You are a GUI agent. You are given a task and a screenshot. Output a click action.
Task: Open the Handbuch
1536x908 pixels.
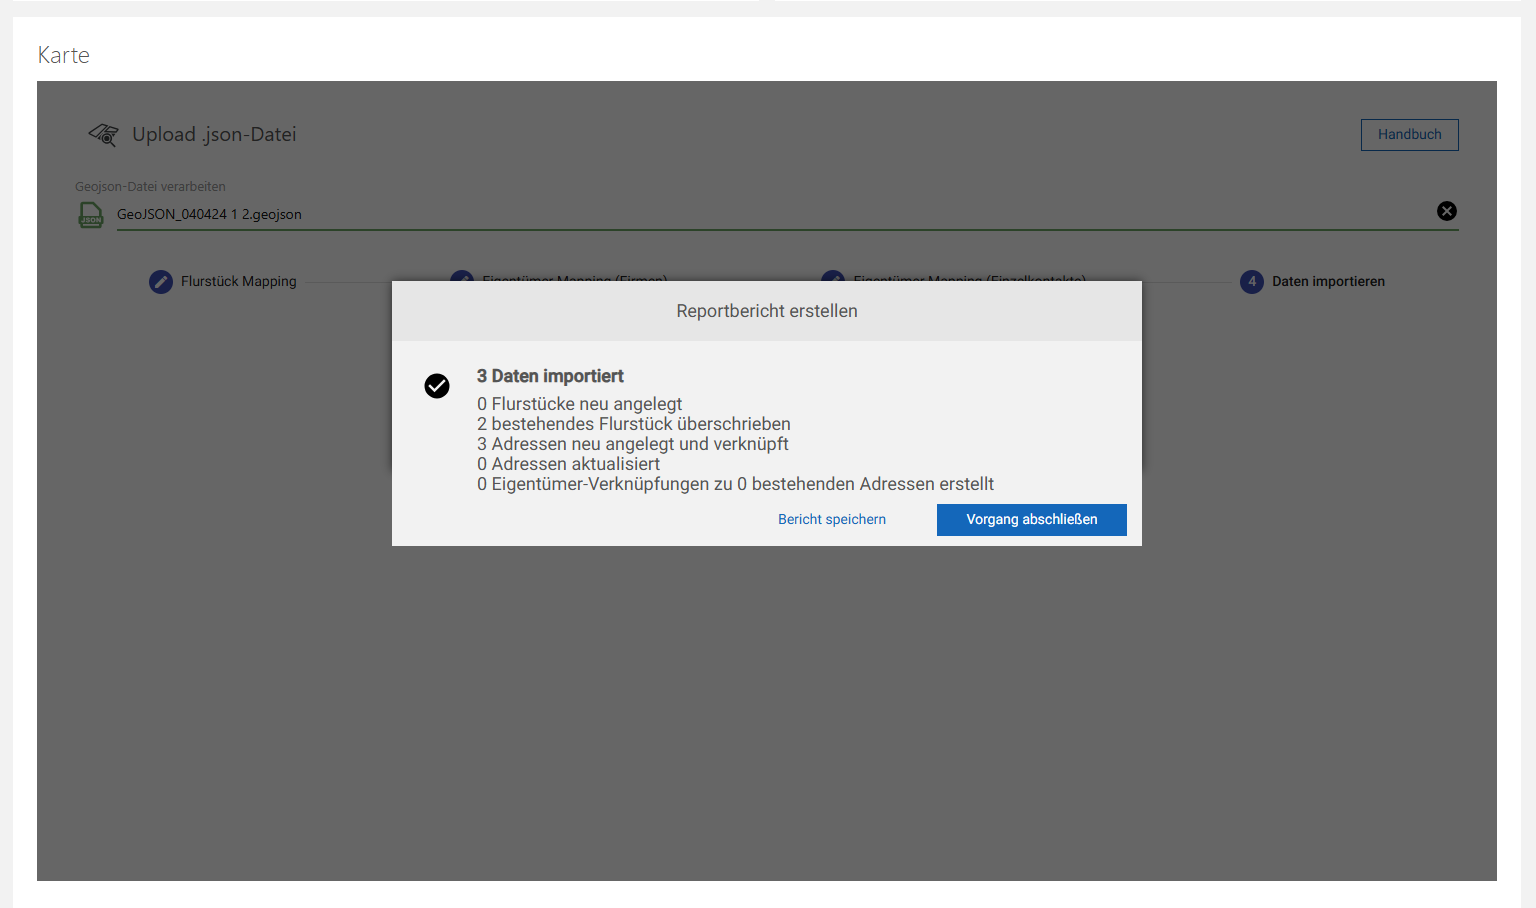(x=1409, y=134)
